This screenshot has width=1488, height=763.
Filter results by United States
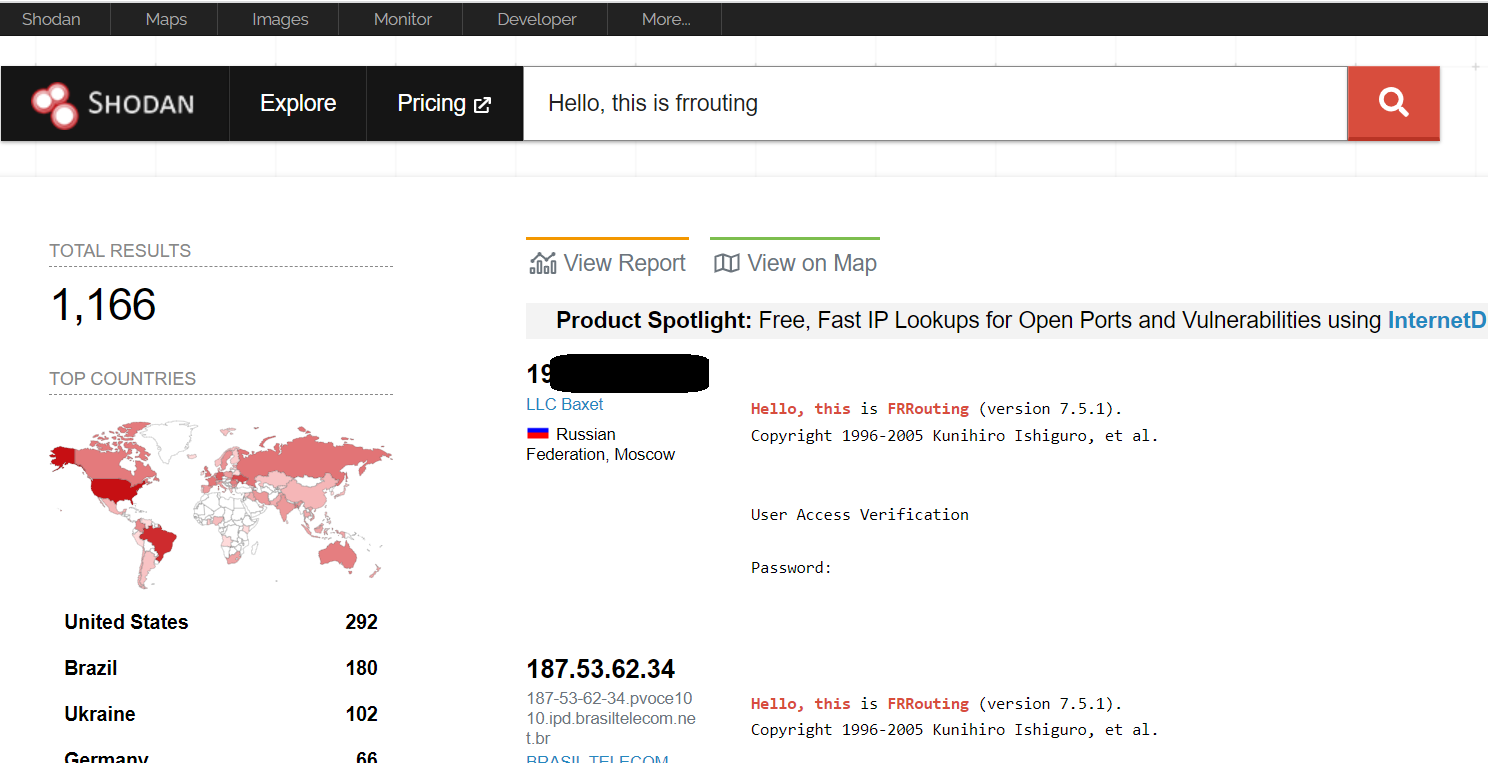pos(126,622)
